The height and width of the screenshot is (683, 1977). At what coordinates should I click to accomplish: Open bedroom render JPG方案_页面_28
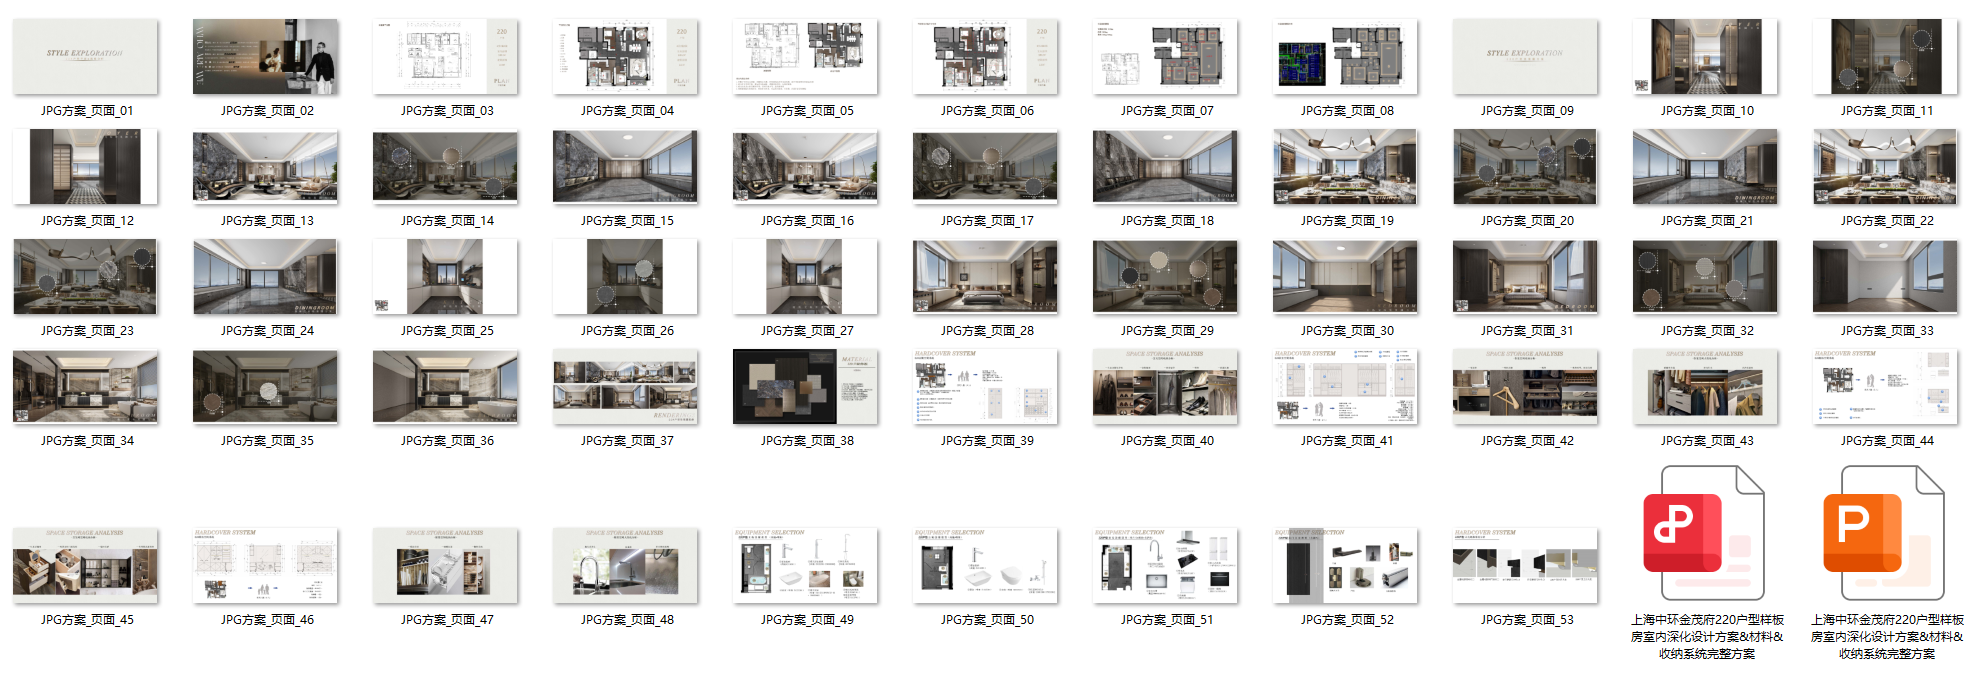pyautogui.click(x=985, y=277)
